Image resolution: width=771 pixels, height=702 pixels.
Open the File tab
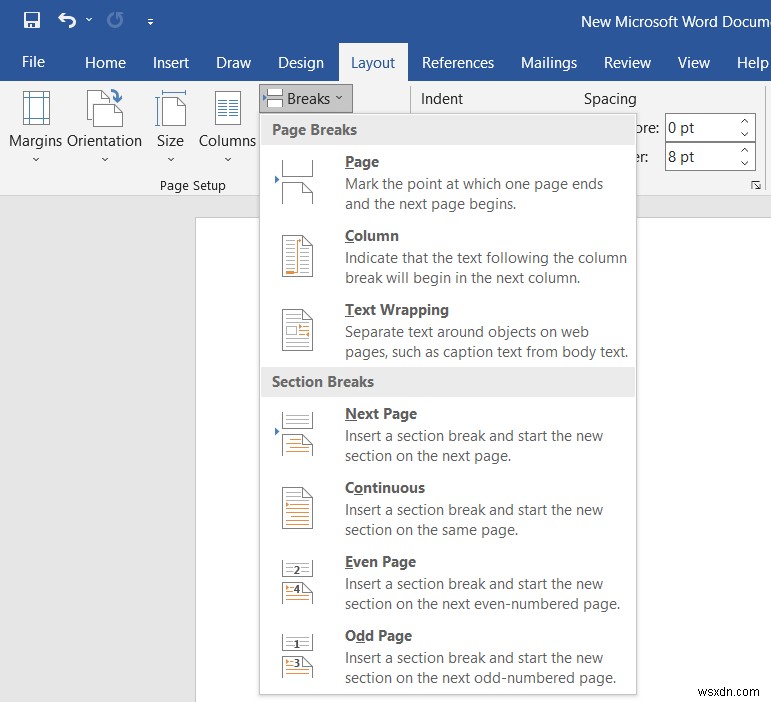(33, 62)
